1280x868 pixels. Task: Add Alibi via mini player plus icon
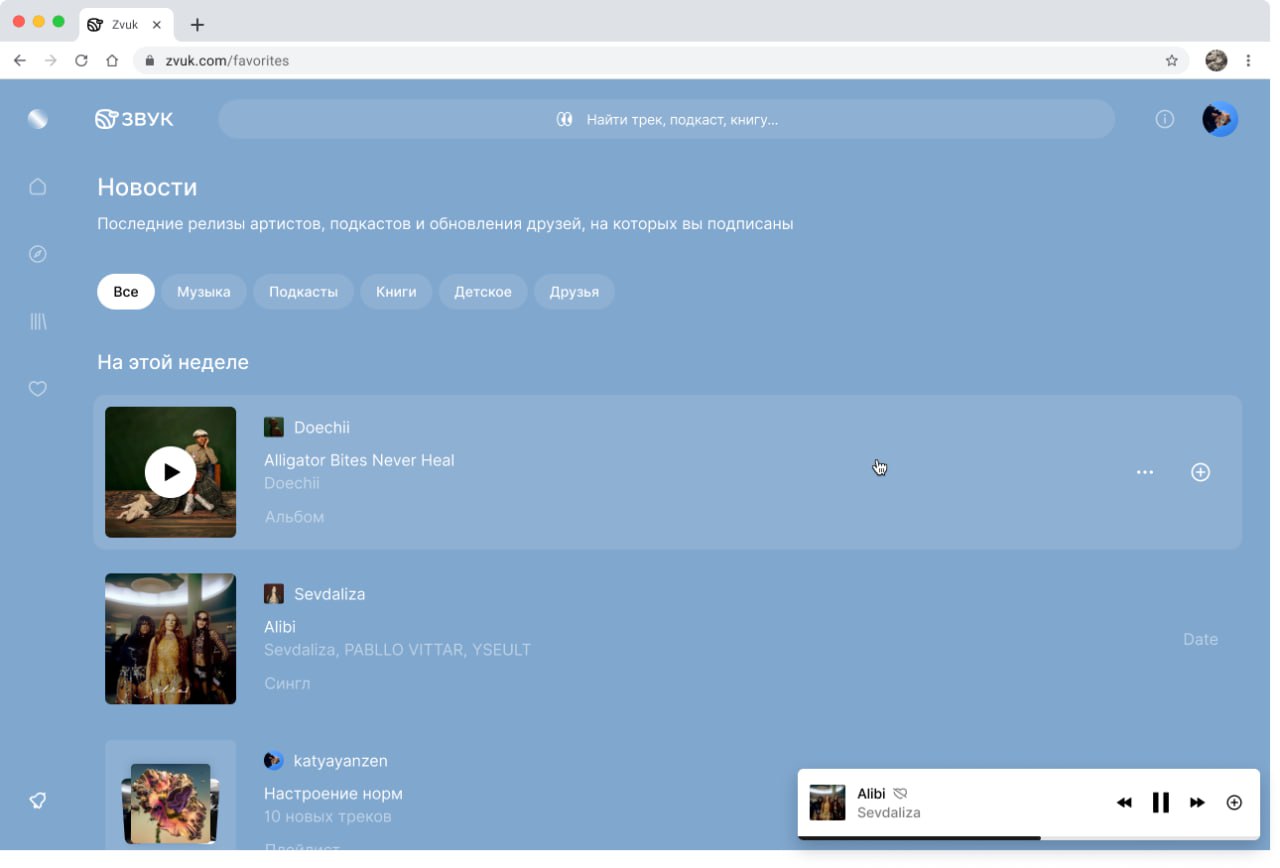click(x=1234, y=802)
